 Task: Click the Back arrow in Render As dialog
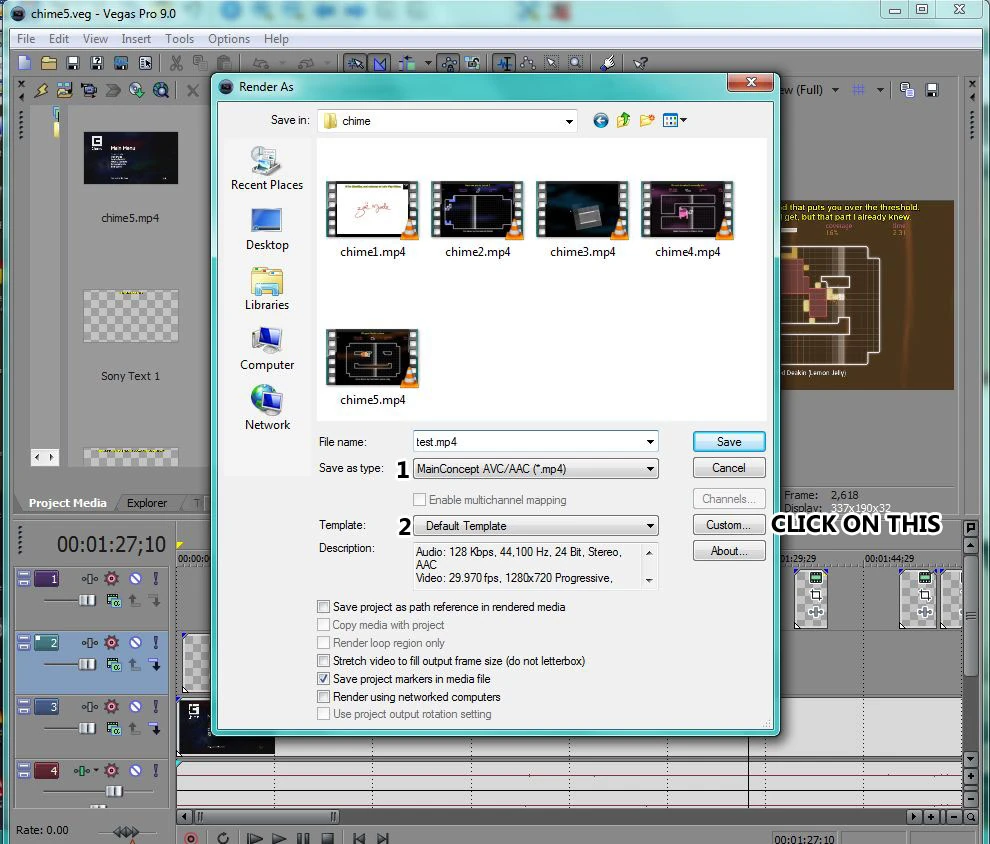[600, 121]
